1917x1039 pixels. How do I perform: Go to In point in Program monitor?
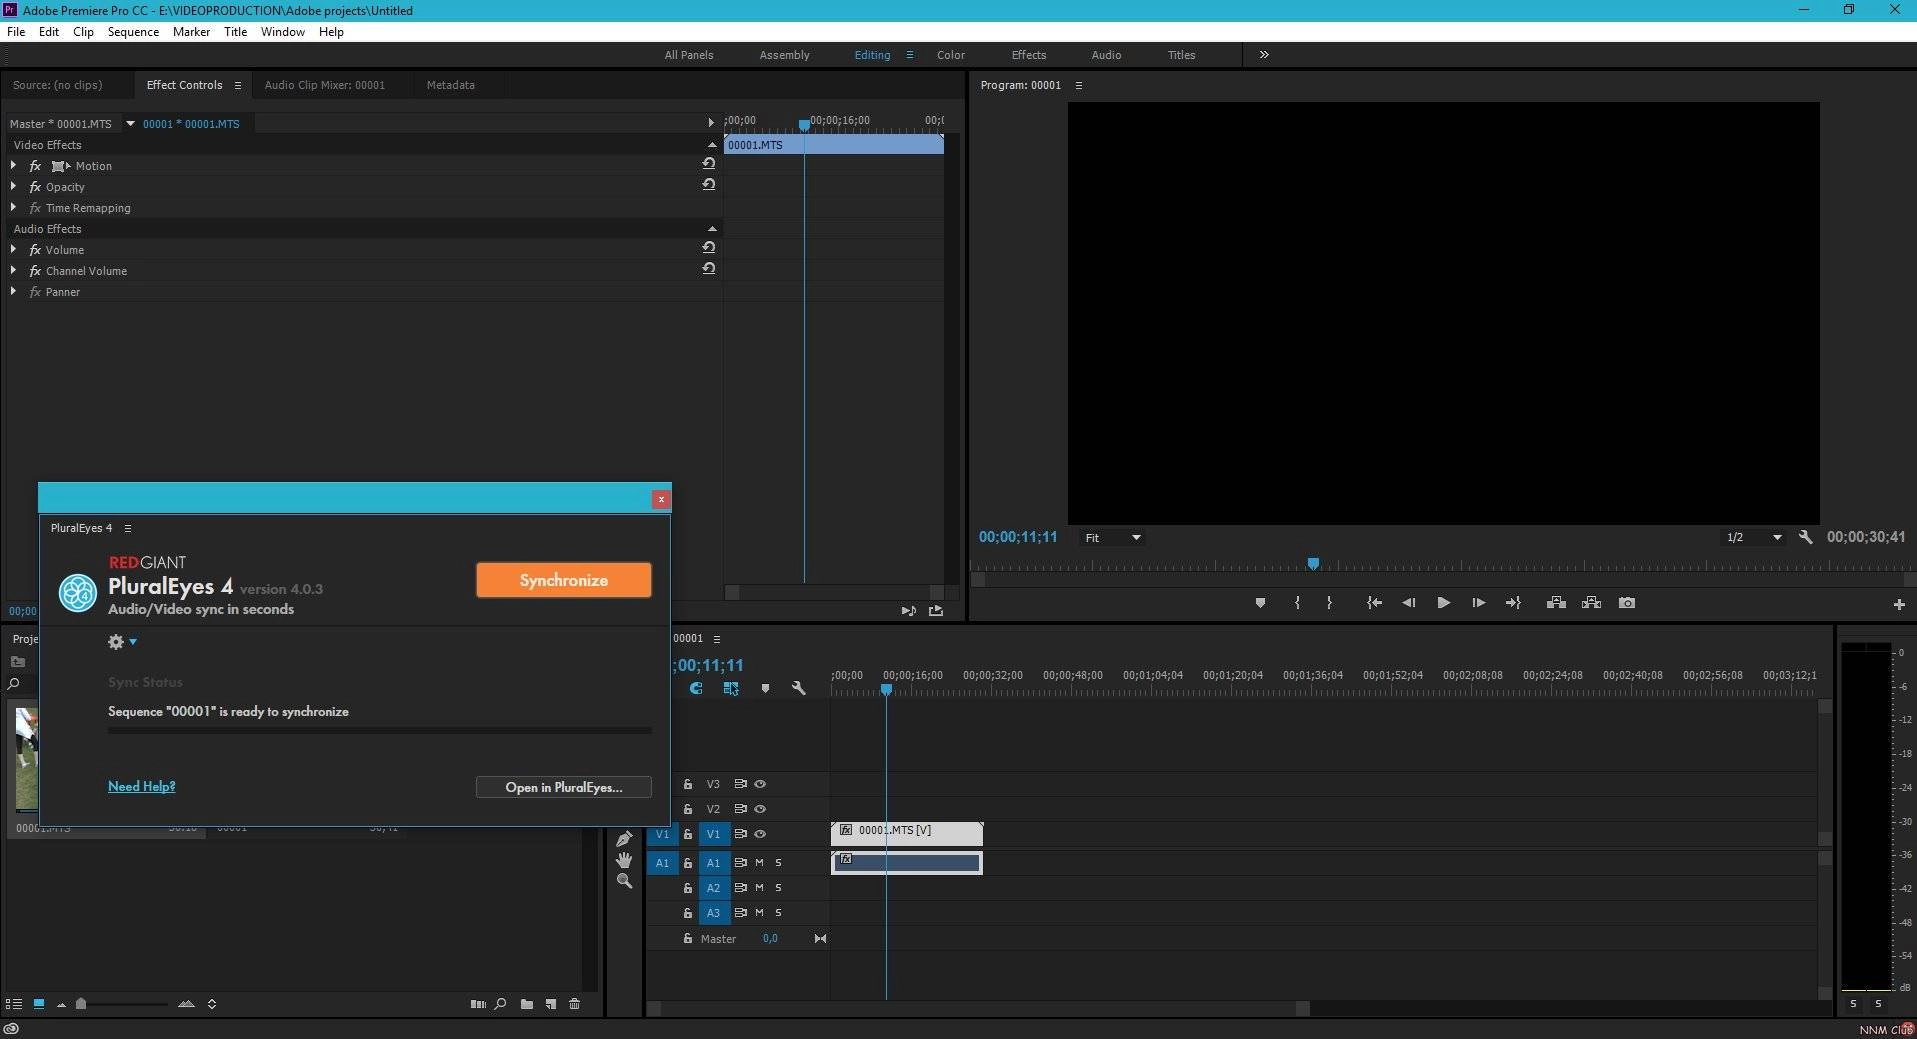(1374, 603)
